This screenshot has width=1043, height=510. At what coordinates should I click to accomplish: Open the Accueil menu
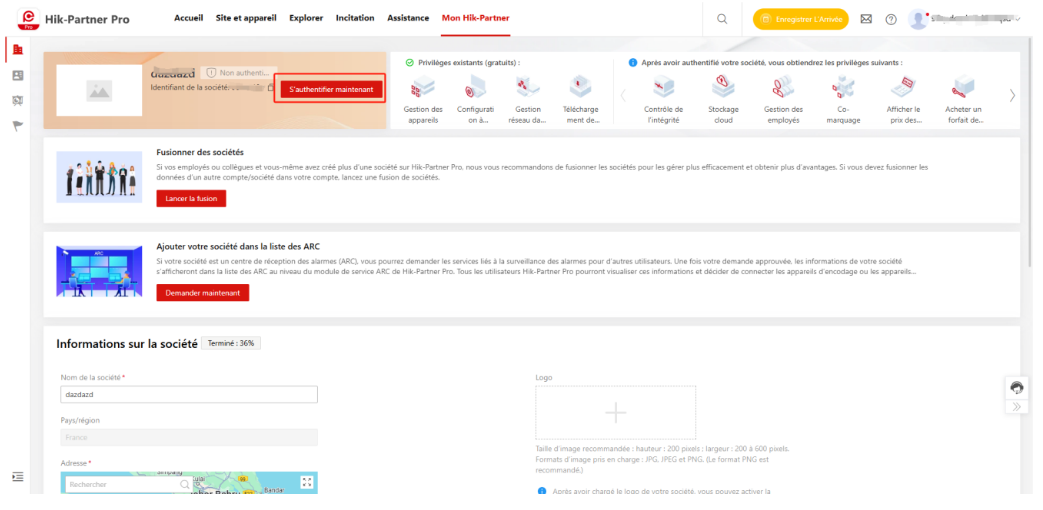coord(189,18)
